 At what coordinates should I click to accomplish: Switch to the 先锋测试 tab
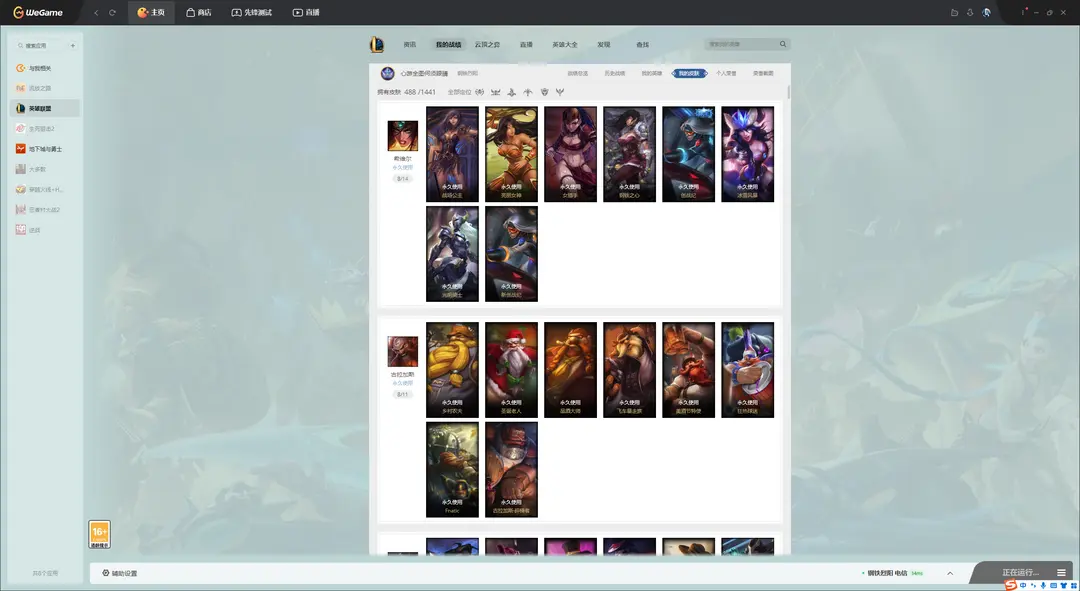(251, 12)
